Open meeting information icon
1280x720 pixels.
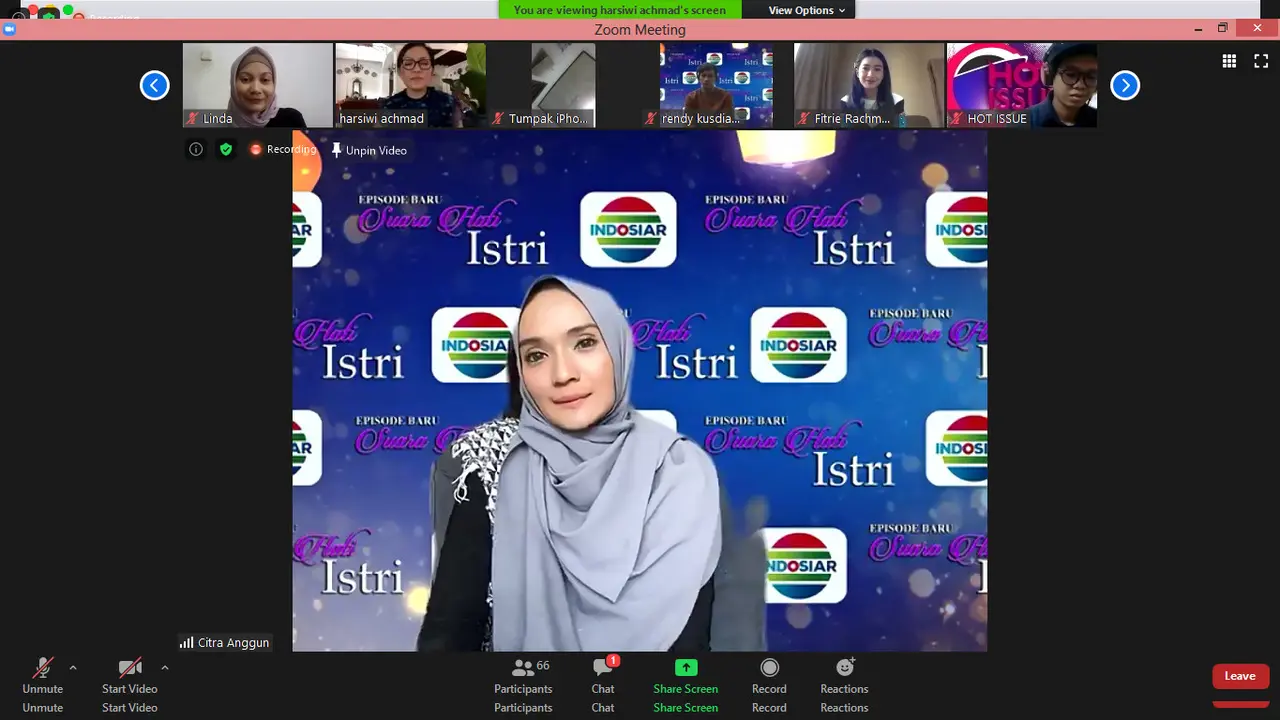coord(196,149)
